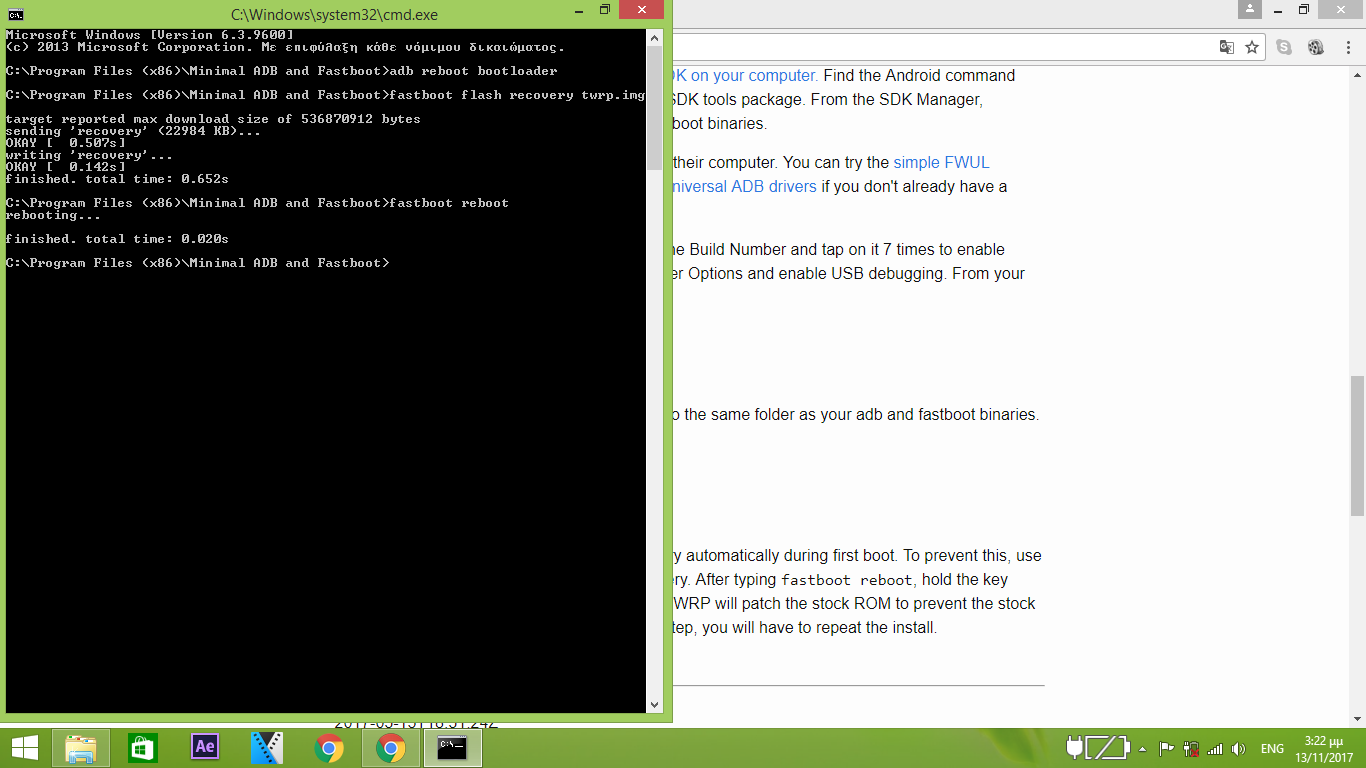1366x768 pixels.
Task: Click the Windows Start button
Action: click(x=24, y=747)
